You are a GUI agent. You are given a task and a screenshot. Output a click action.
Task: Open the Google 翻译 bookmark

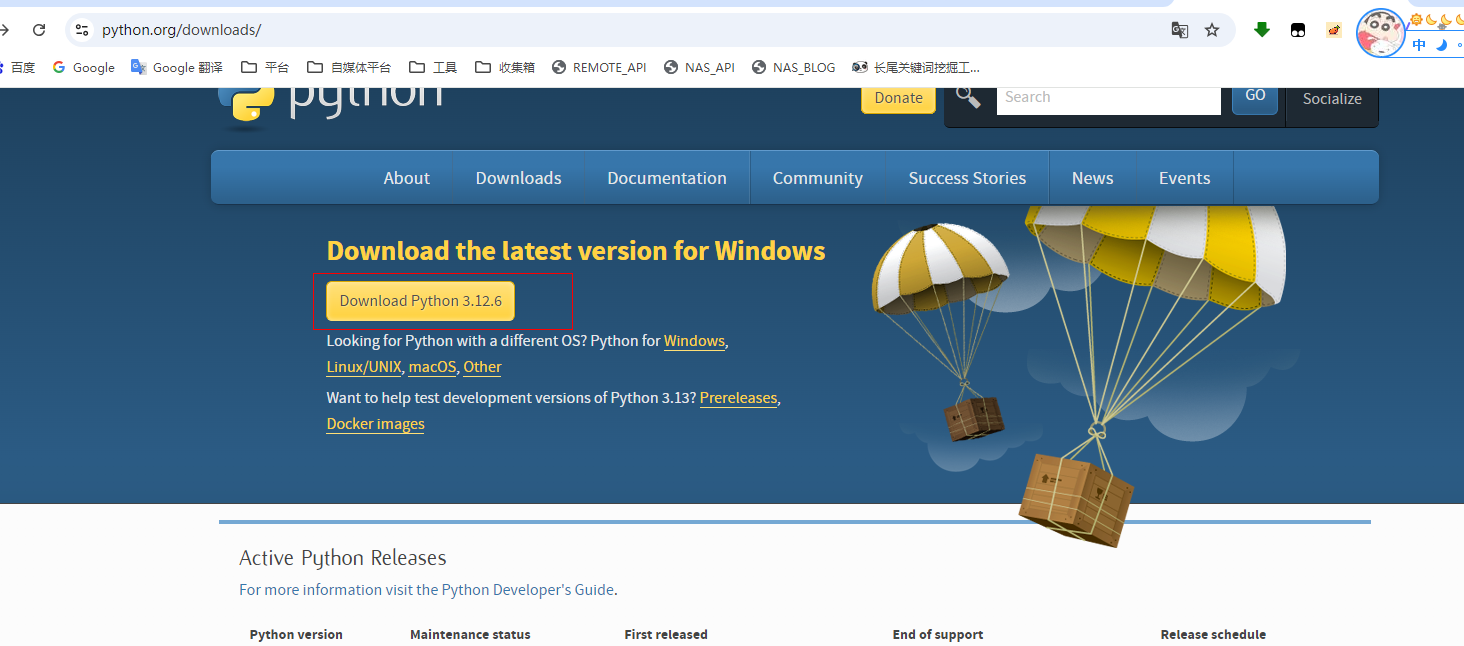[x=177, y=67]
